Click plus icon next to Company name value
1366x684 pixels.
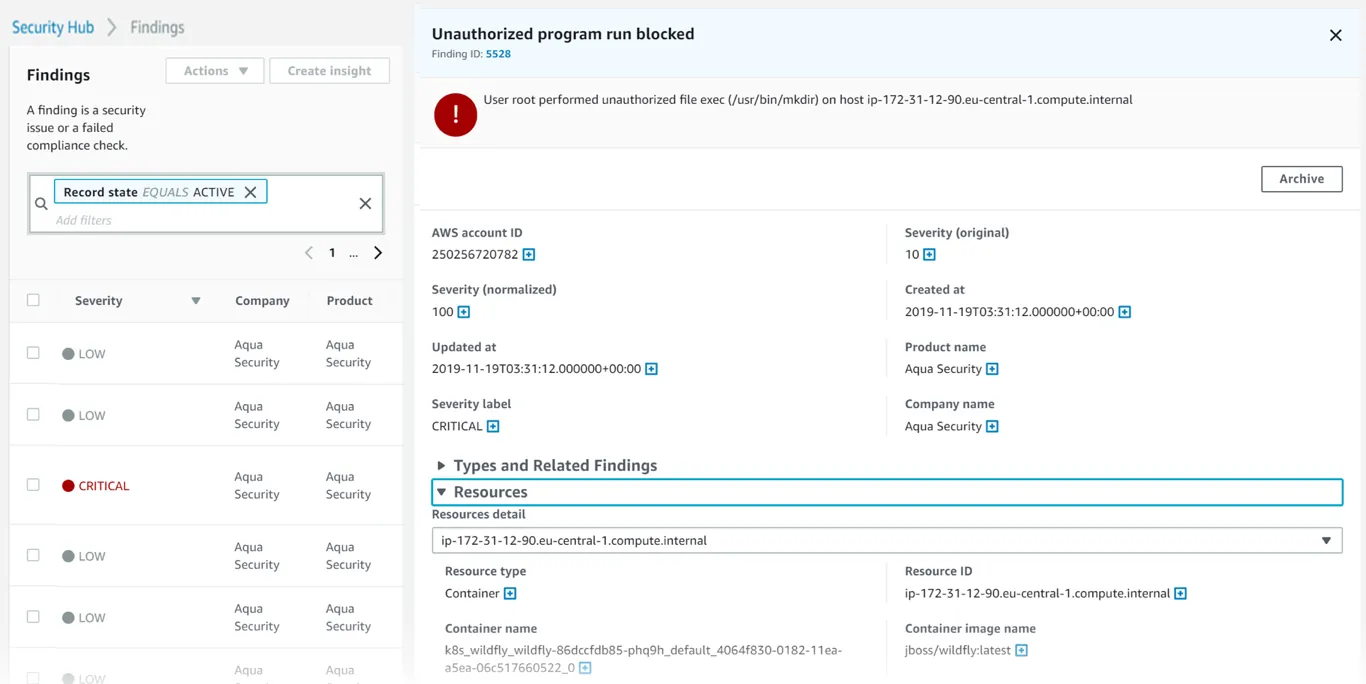tap(992, 426)
